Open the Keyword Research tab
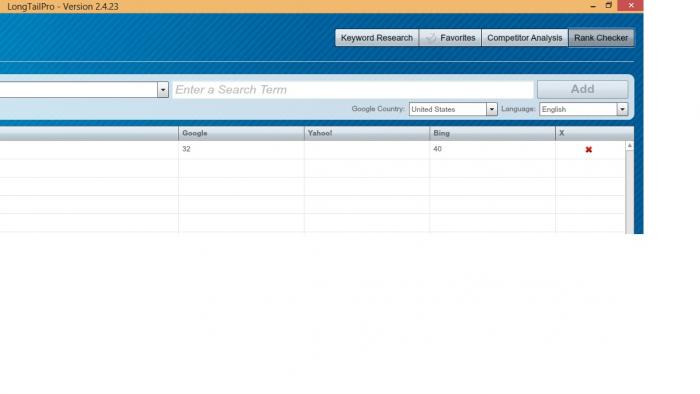The height and width of the screenshot is (394, 700). pos(377,38)
